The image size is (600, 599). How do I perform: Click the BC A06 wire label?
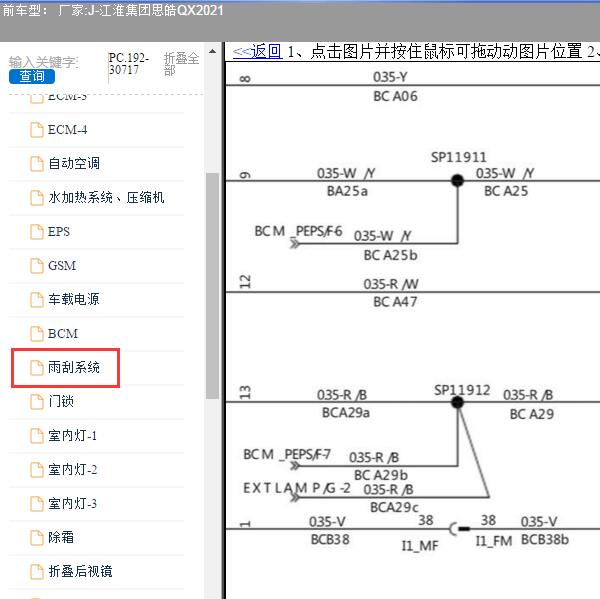point(395,96)
